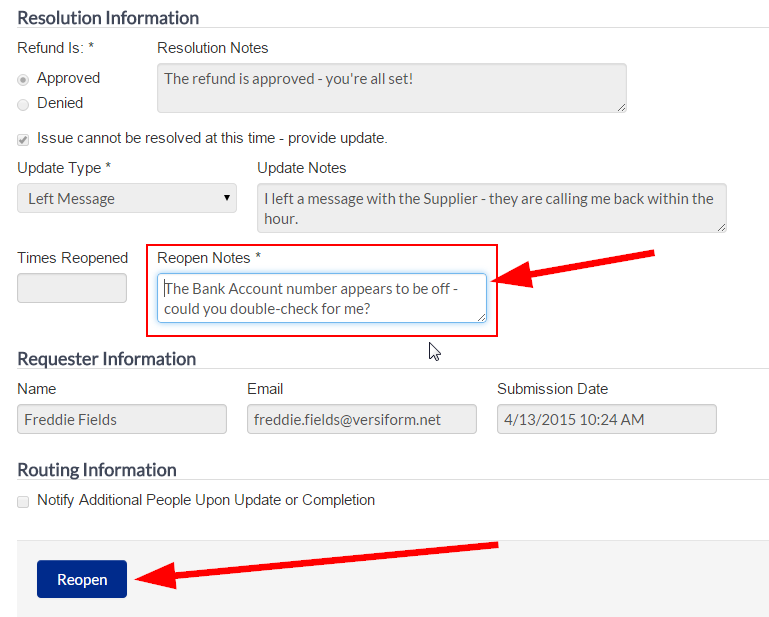The width and height of the screenshot is (769, 617).
Task: Enable Notify Additional People checkbox
Action: (23, 501)
